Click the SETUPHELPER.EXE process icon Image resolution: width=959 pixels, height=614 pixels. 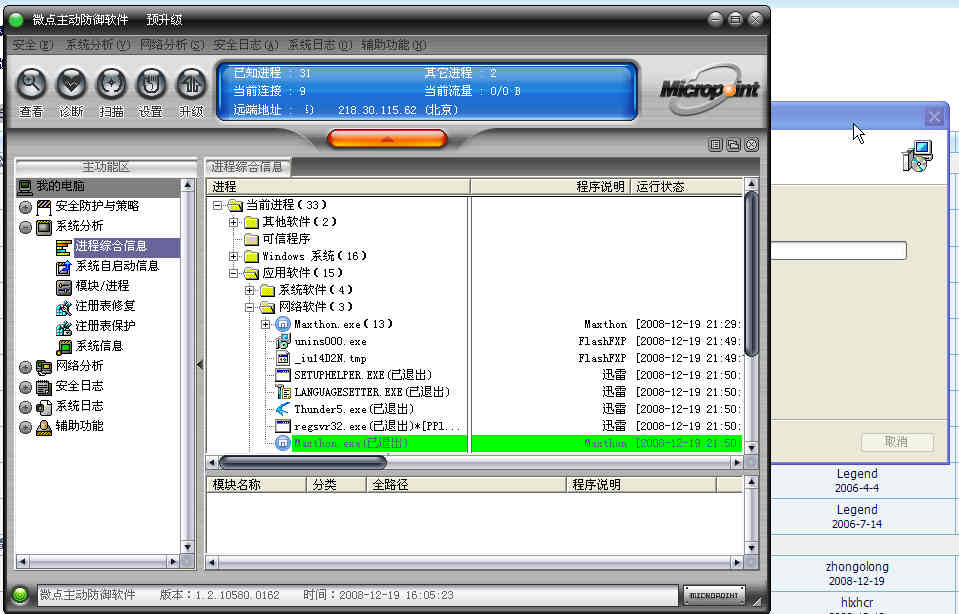(283, 375)
